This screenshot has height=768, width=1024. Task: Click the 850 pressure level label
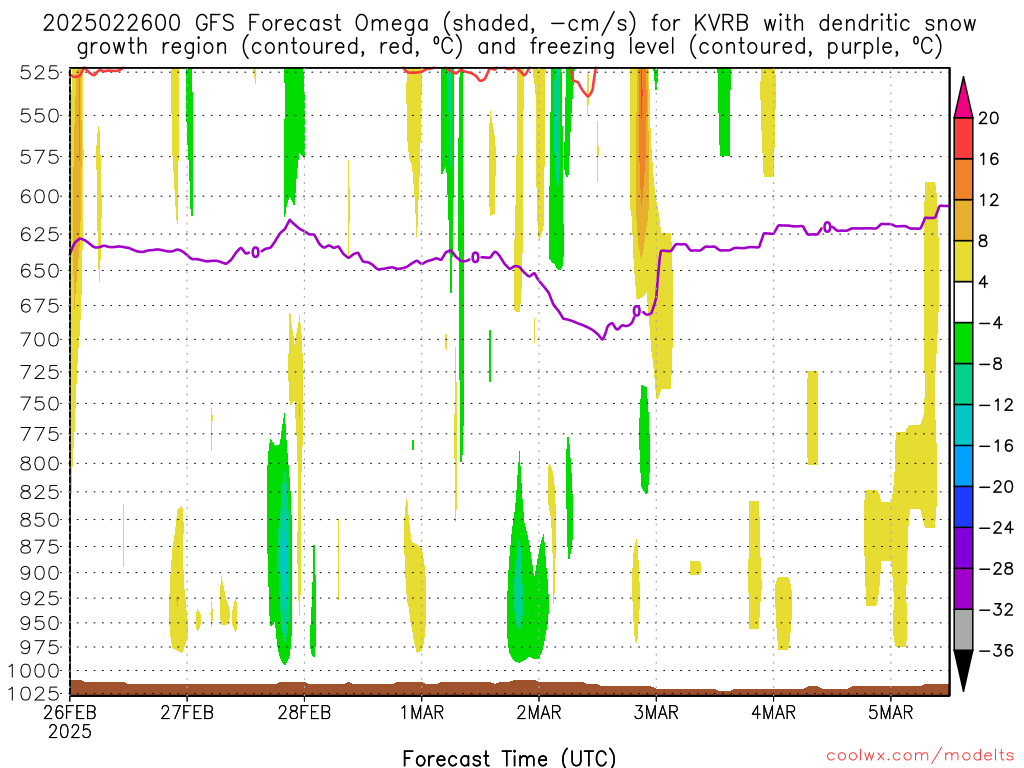click(40, 520)
